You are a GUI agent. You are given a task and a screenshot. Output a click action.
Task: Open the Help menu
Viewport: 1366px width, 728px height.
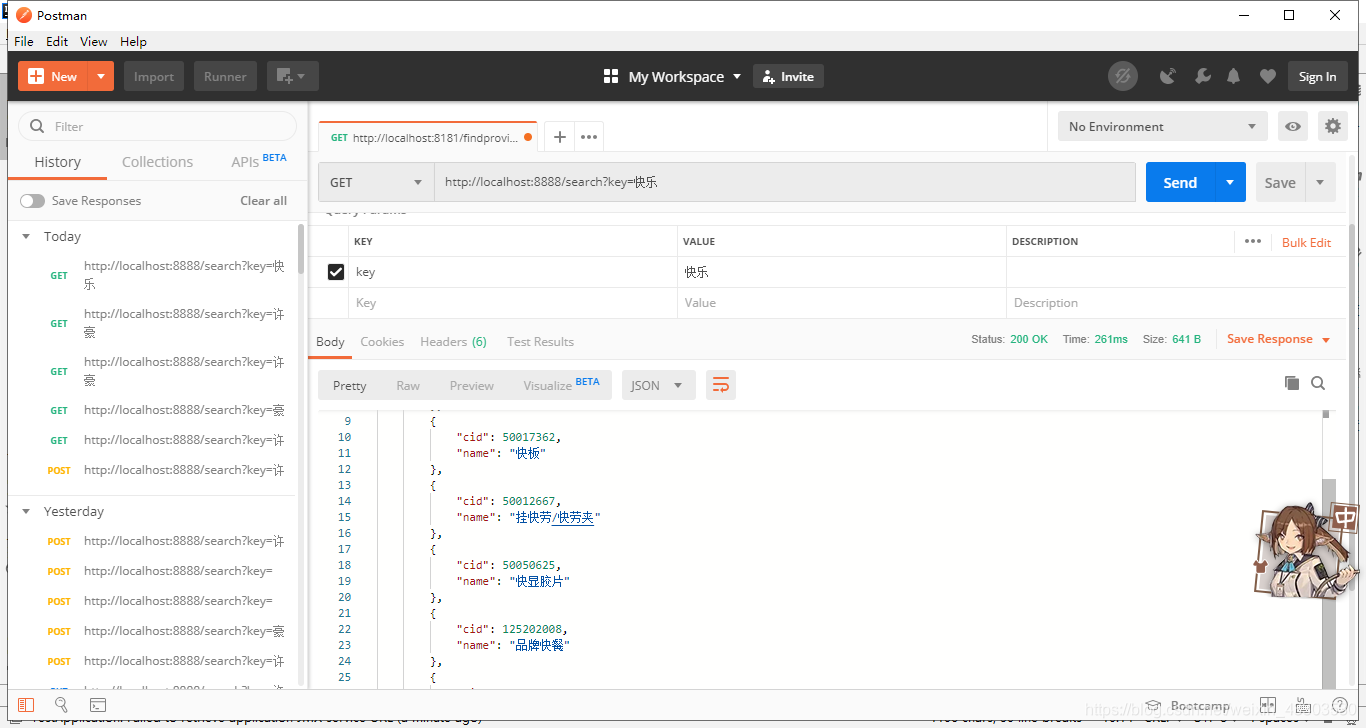coord(133,41)
